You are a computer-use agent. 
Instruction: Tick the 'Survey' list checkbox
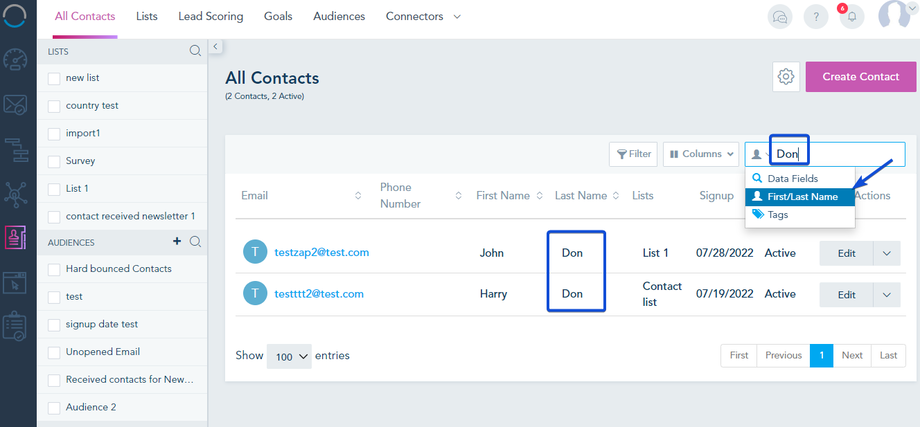(x=54, y=161)
